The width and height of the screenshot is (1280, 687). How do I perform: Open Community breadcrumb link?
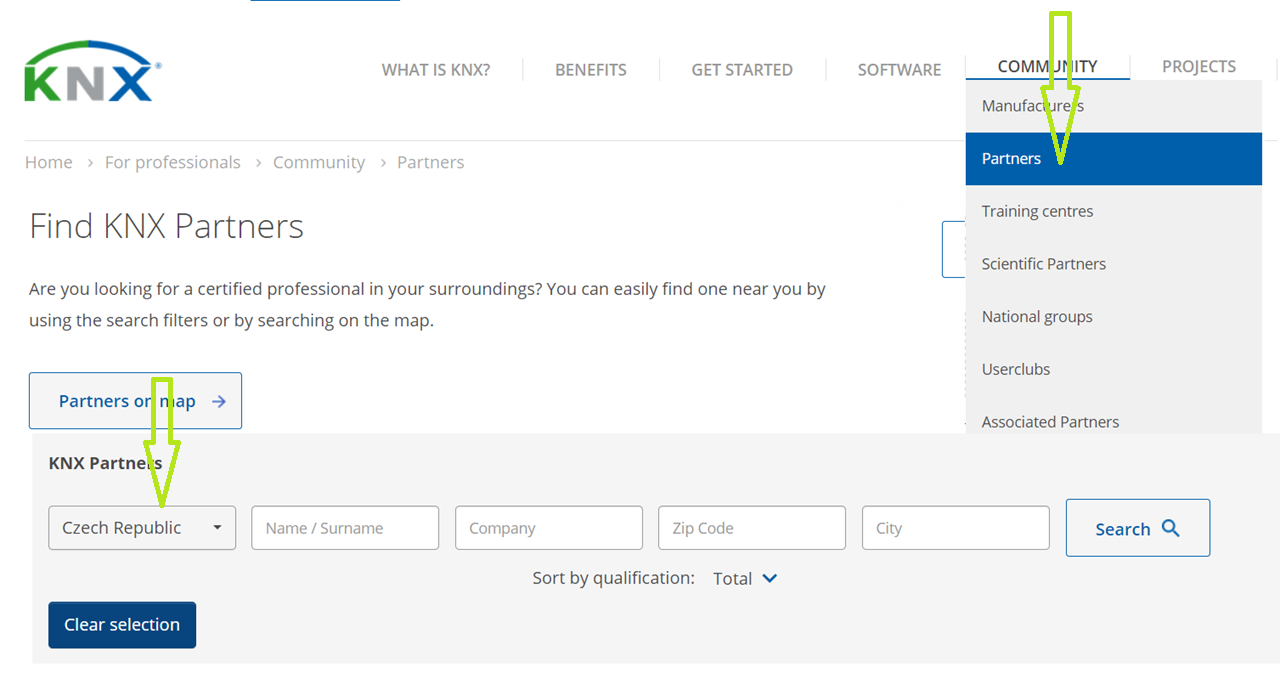pos(319,162)
